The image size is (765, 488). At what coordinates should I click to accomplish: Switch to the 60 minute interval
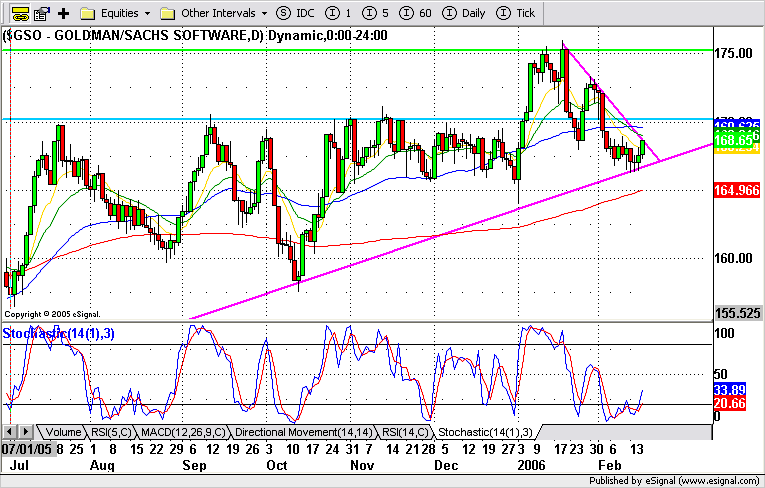click(x=415, y=13)
